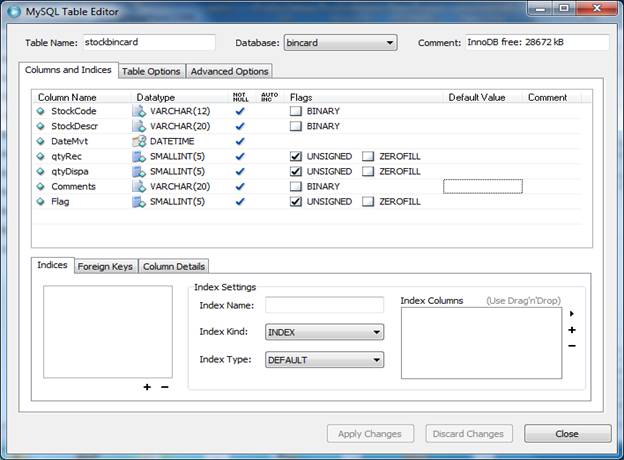Click the Index Name input field
The width and height of the screenshot is (624, 460).
[x=324, y=305]
